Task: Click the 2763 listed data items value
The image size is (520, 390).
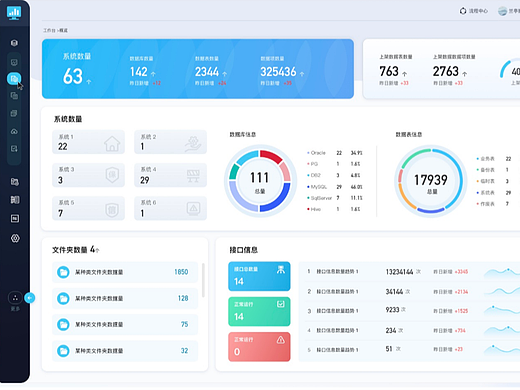Action: pyautogui.click(x=446, y=71)
